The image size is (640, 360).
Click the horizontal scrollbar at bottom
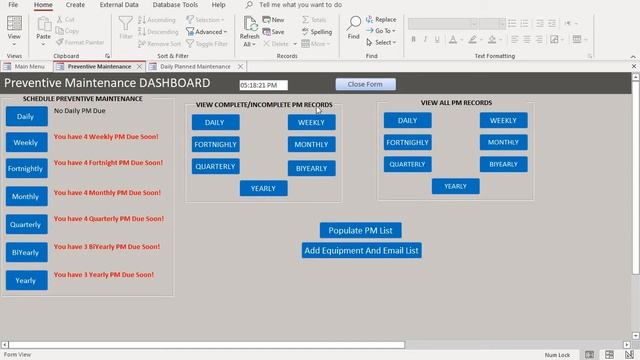pos(207,345)
